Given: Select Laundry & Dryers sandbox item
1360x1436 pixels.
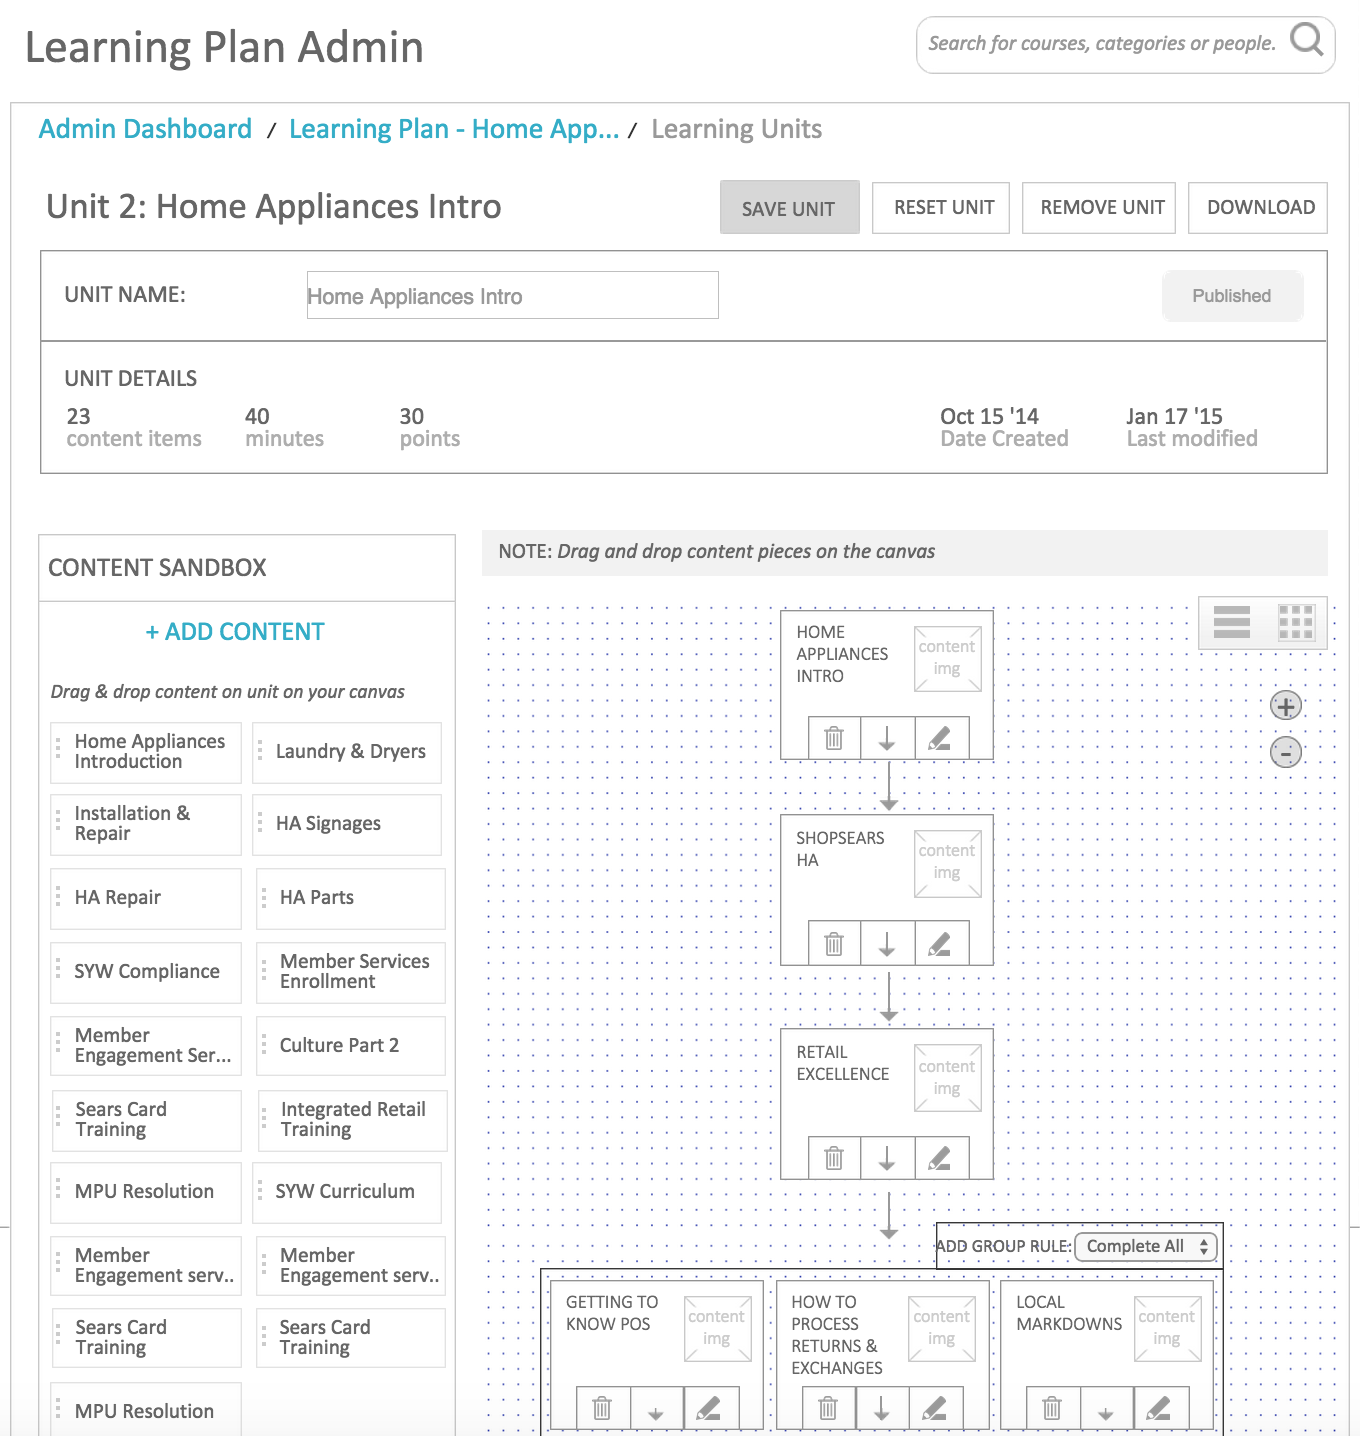Looking at the screenshot, I should (347, 752).
